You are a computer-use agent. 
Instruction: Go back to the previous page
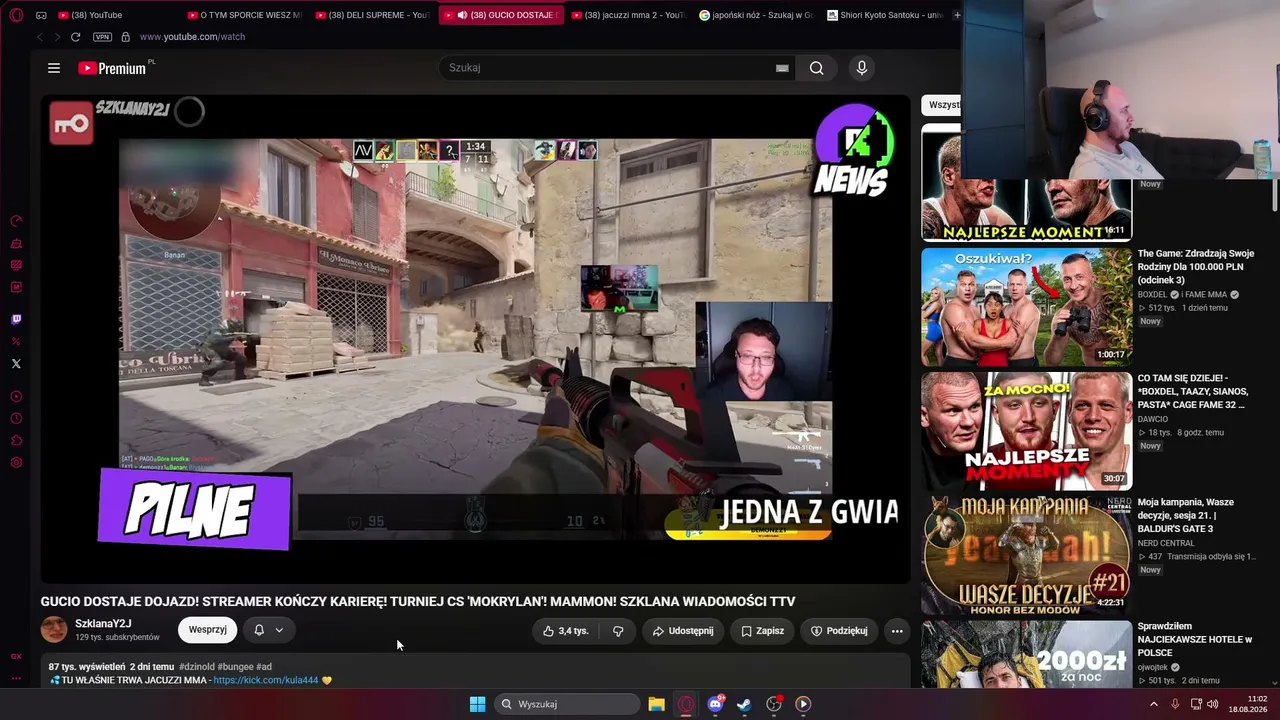coord(40,37)
